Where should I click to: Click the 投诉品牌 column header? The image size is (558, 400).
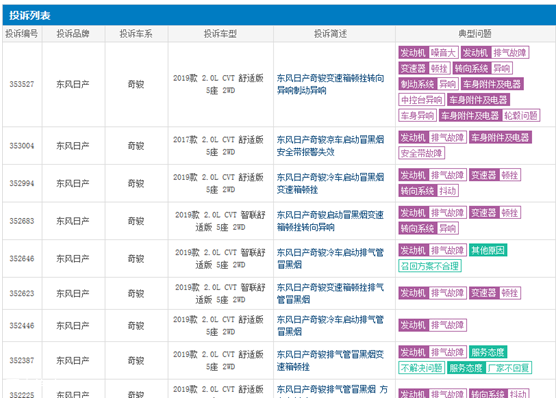[73, 34]
